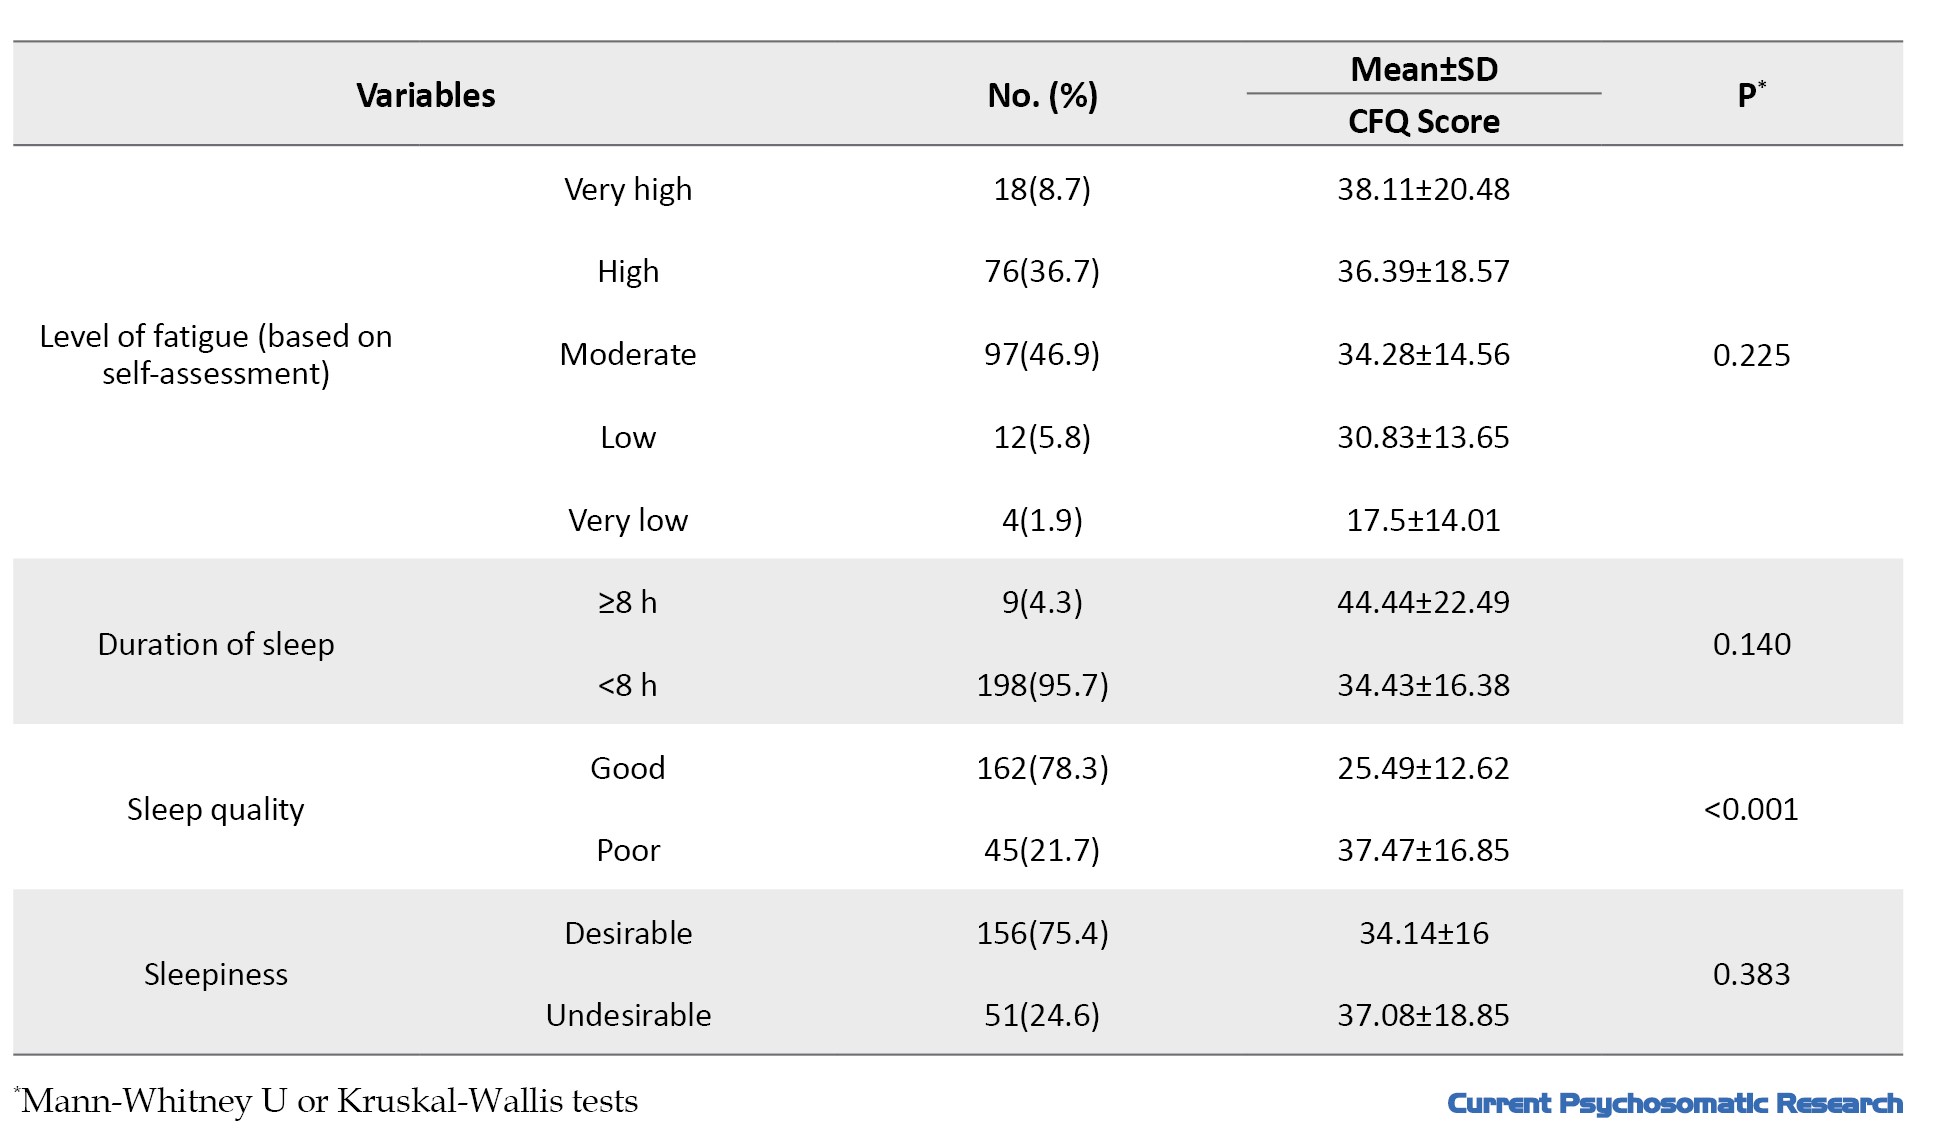Click the Mean±SD header text
The width and height of the screenshot is (1953, 1146).
tap(1423, 70)
